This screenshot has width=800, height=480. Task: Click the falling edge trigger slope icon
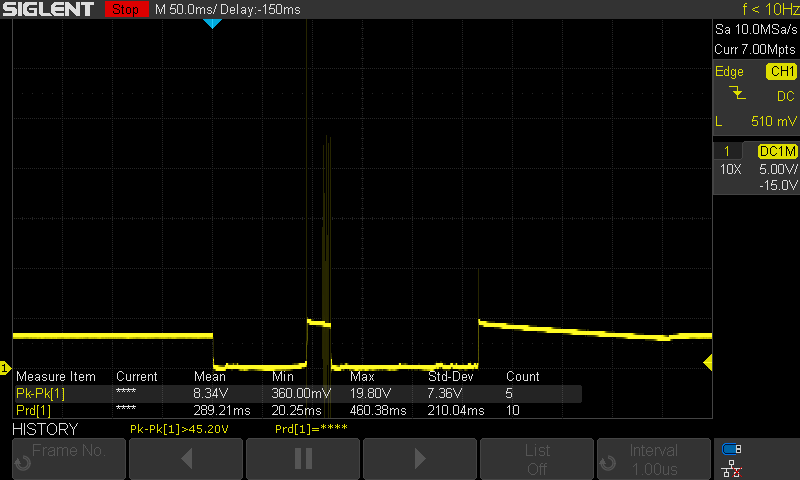click(738, 94)
